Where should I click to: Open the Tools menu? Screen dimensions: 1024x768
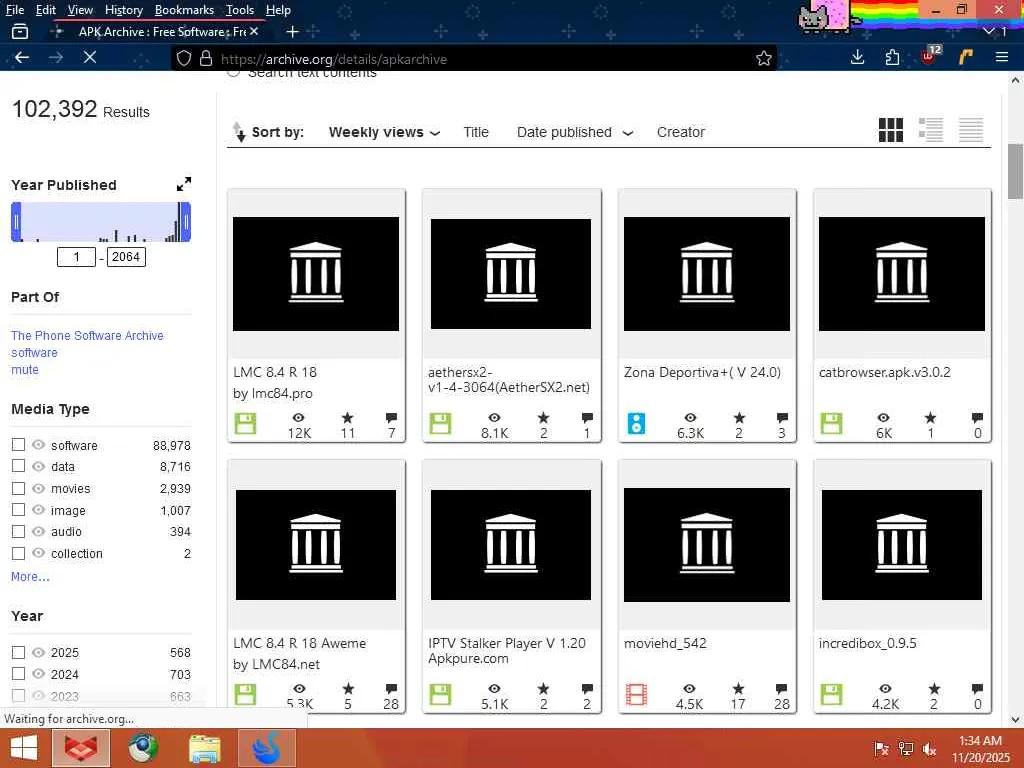[x=240, y=10]
